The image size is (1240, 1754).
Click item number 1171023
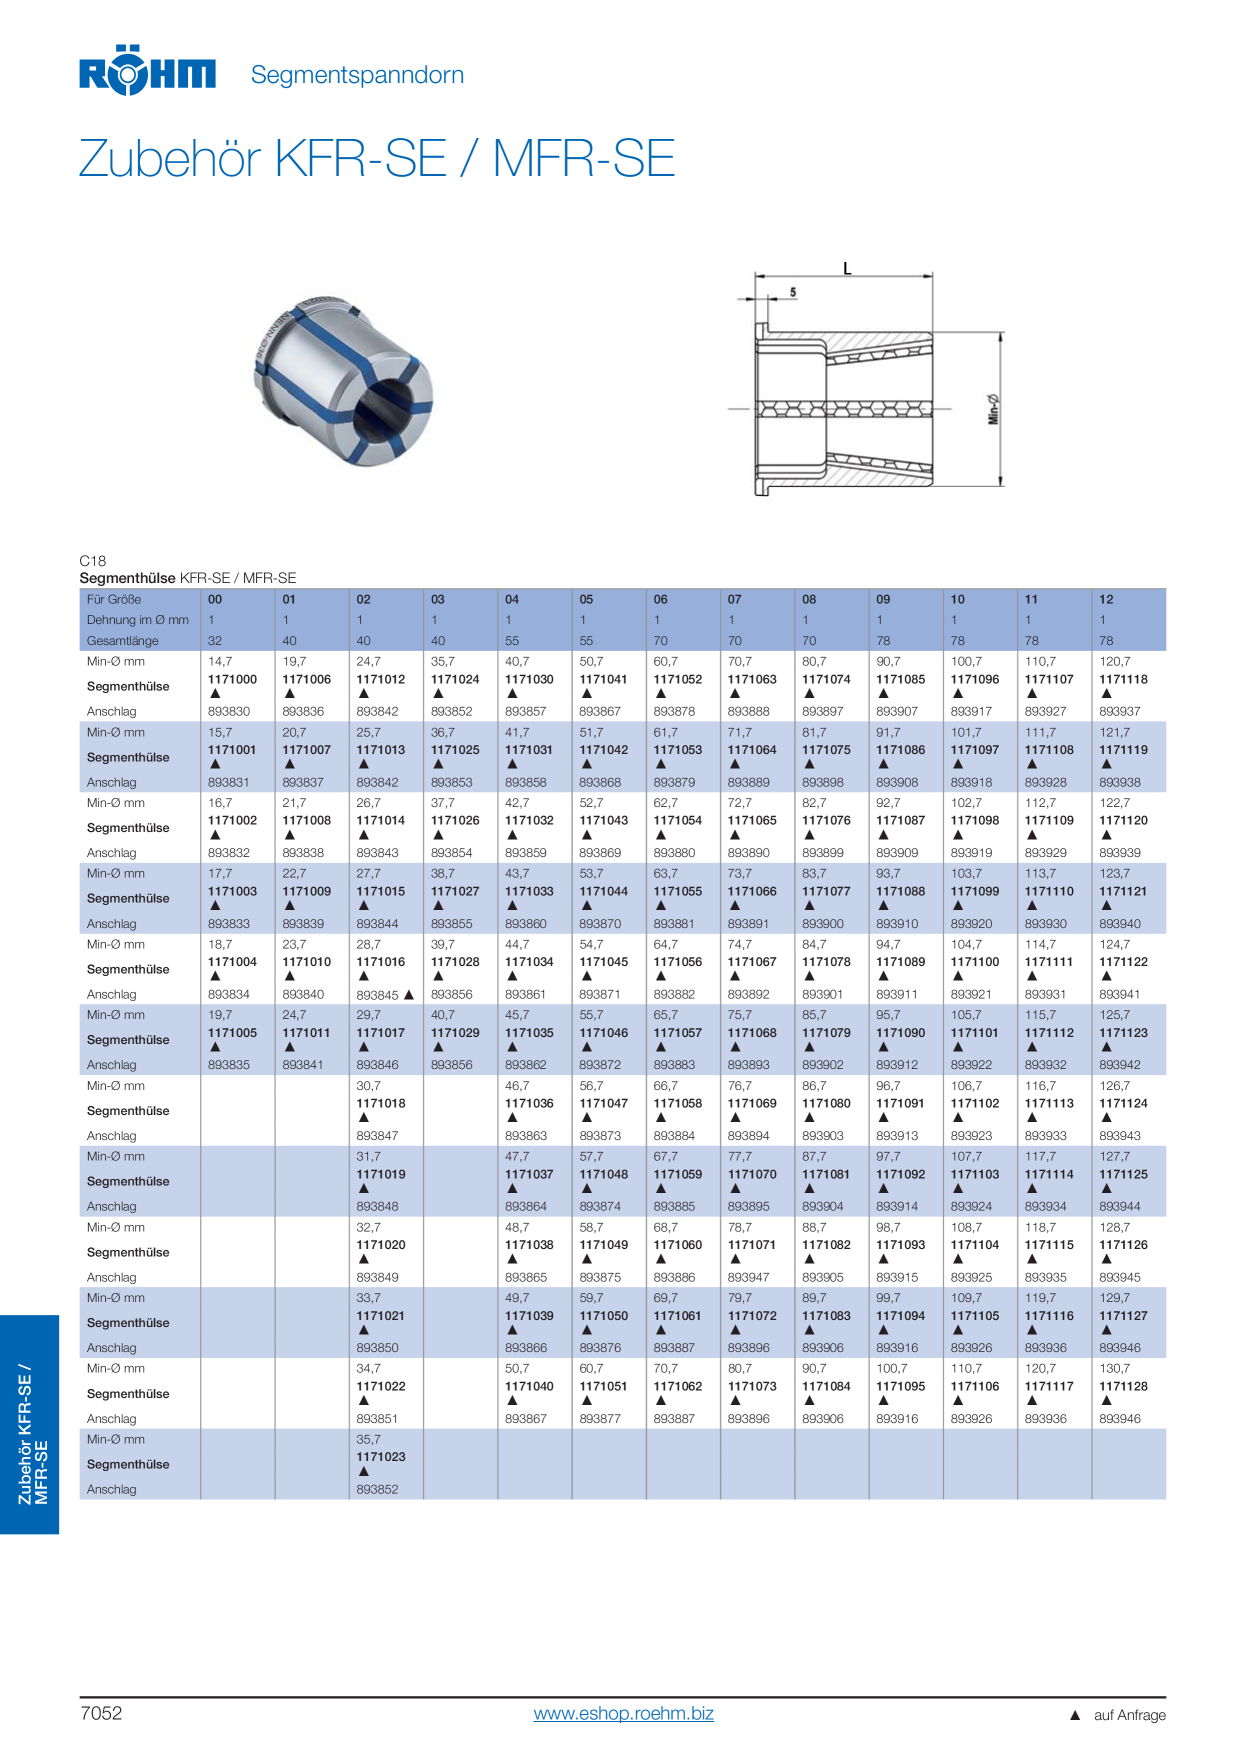[x=381, y=1457]
